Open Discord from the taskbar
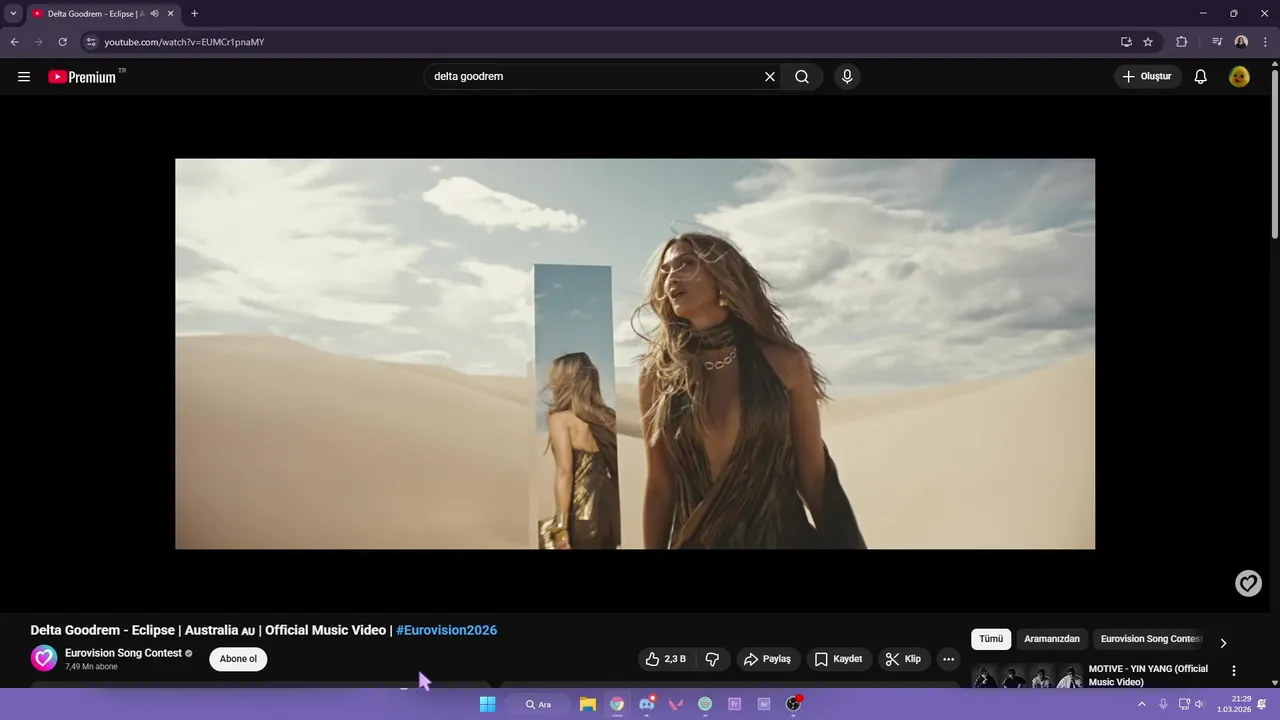Screen dimensions: 1280x720 coord(647,704)
